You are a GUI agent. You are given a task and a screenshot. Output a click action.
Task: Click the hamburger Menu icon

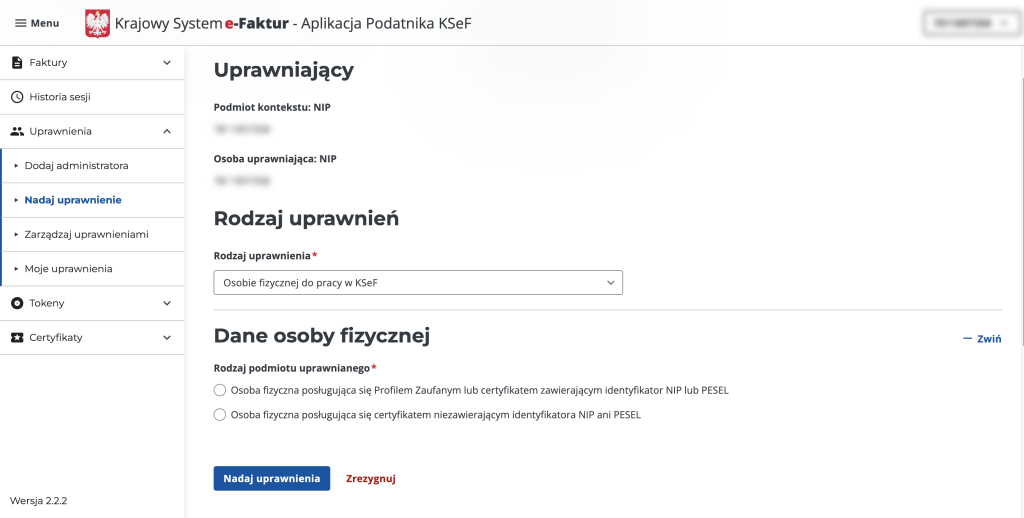tap(20, 23)
